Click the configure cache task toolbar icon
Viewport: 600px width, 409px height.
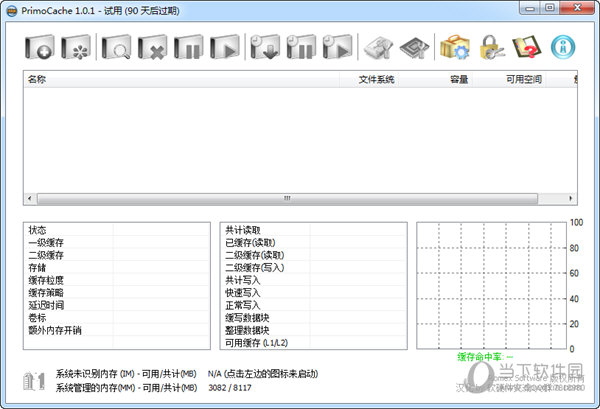76,47
